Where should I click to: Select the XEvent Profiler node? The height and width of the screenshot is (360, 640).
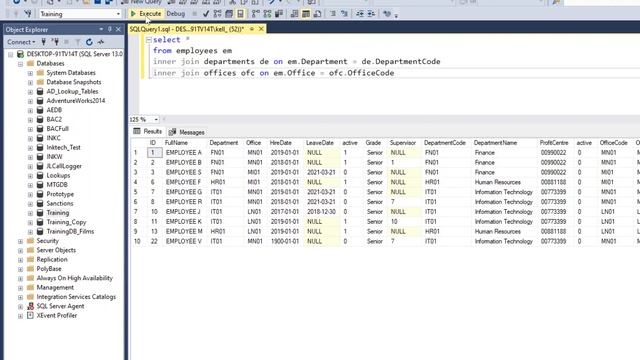click(x=57, y=316)
